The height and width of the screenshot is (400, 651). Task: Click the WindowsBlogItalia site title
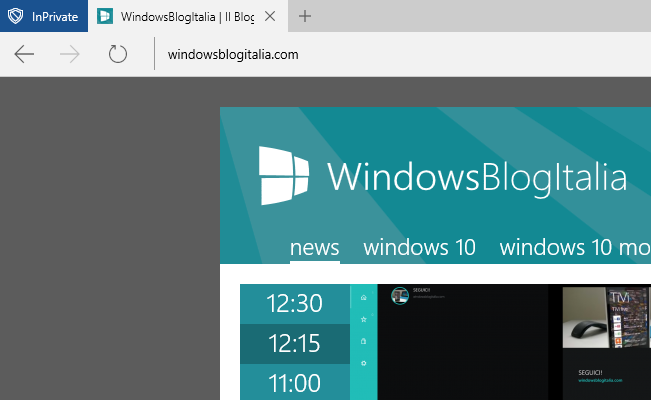pos(477,177)
